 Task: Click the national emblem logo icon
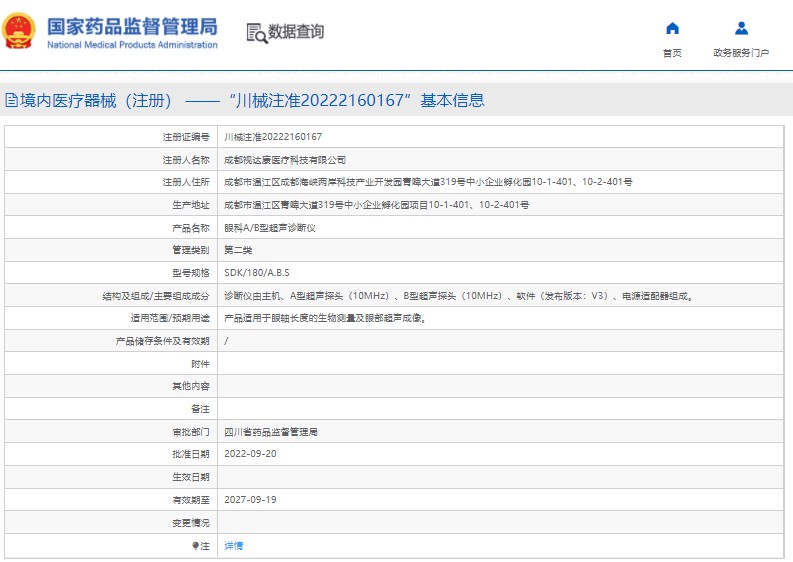coord(19,31)
